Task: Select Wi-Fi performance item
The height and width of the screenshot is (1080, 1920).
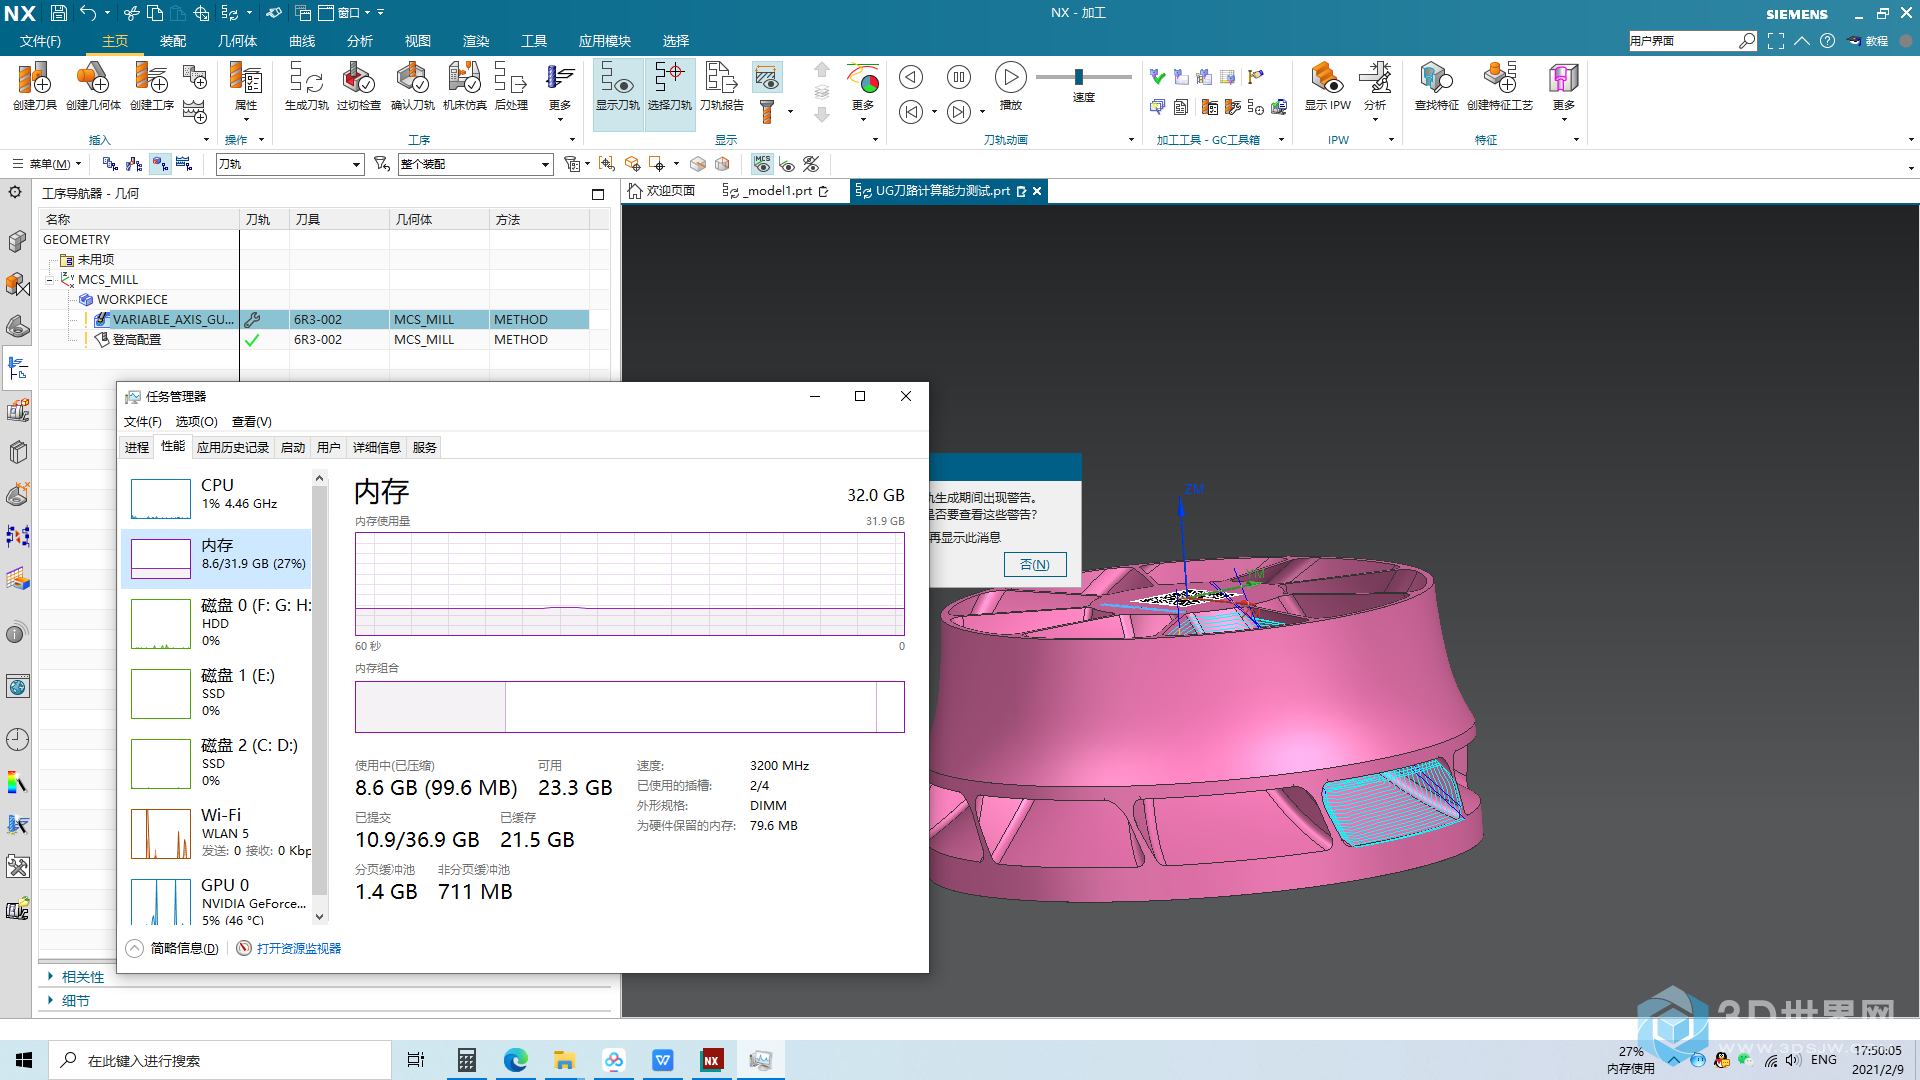Action: pos(217,833)
